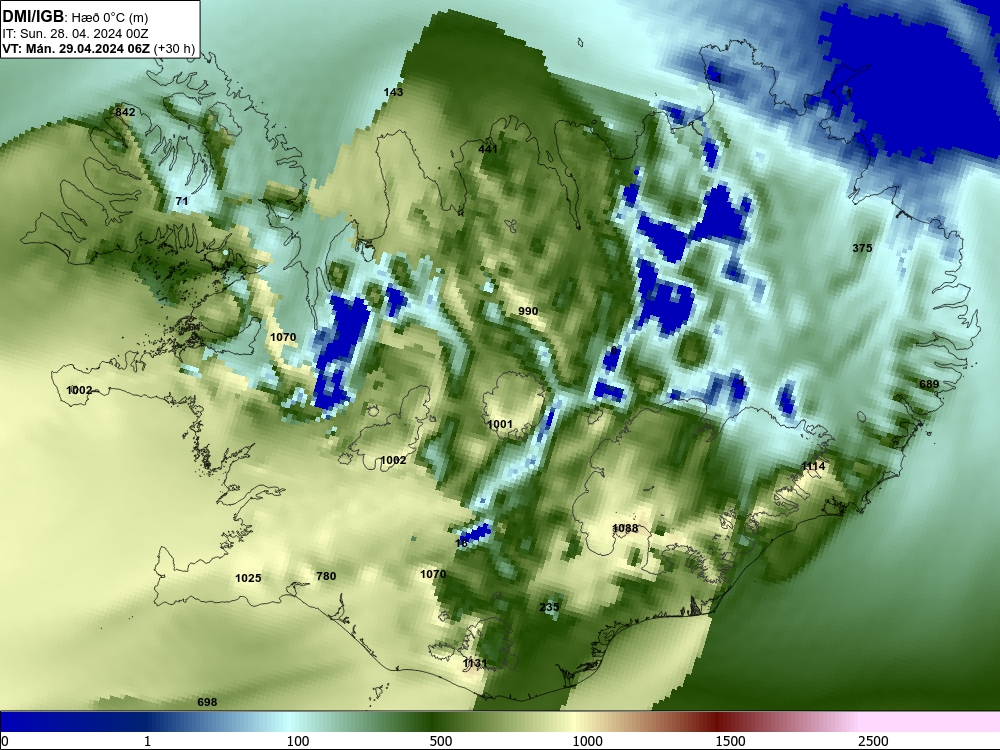Click the 689 value label on the map

pyautogui.click(x=929, y=384)
